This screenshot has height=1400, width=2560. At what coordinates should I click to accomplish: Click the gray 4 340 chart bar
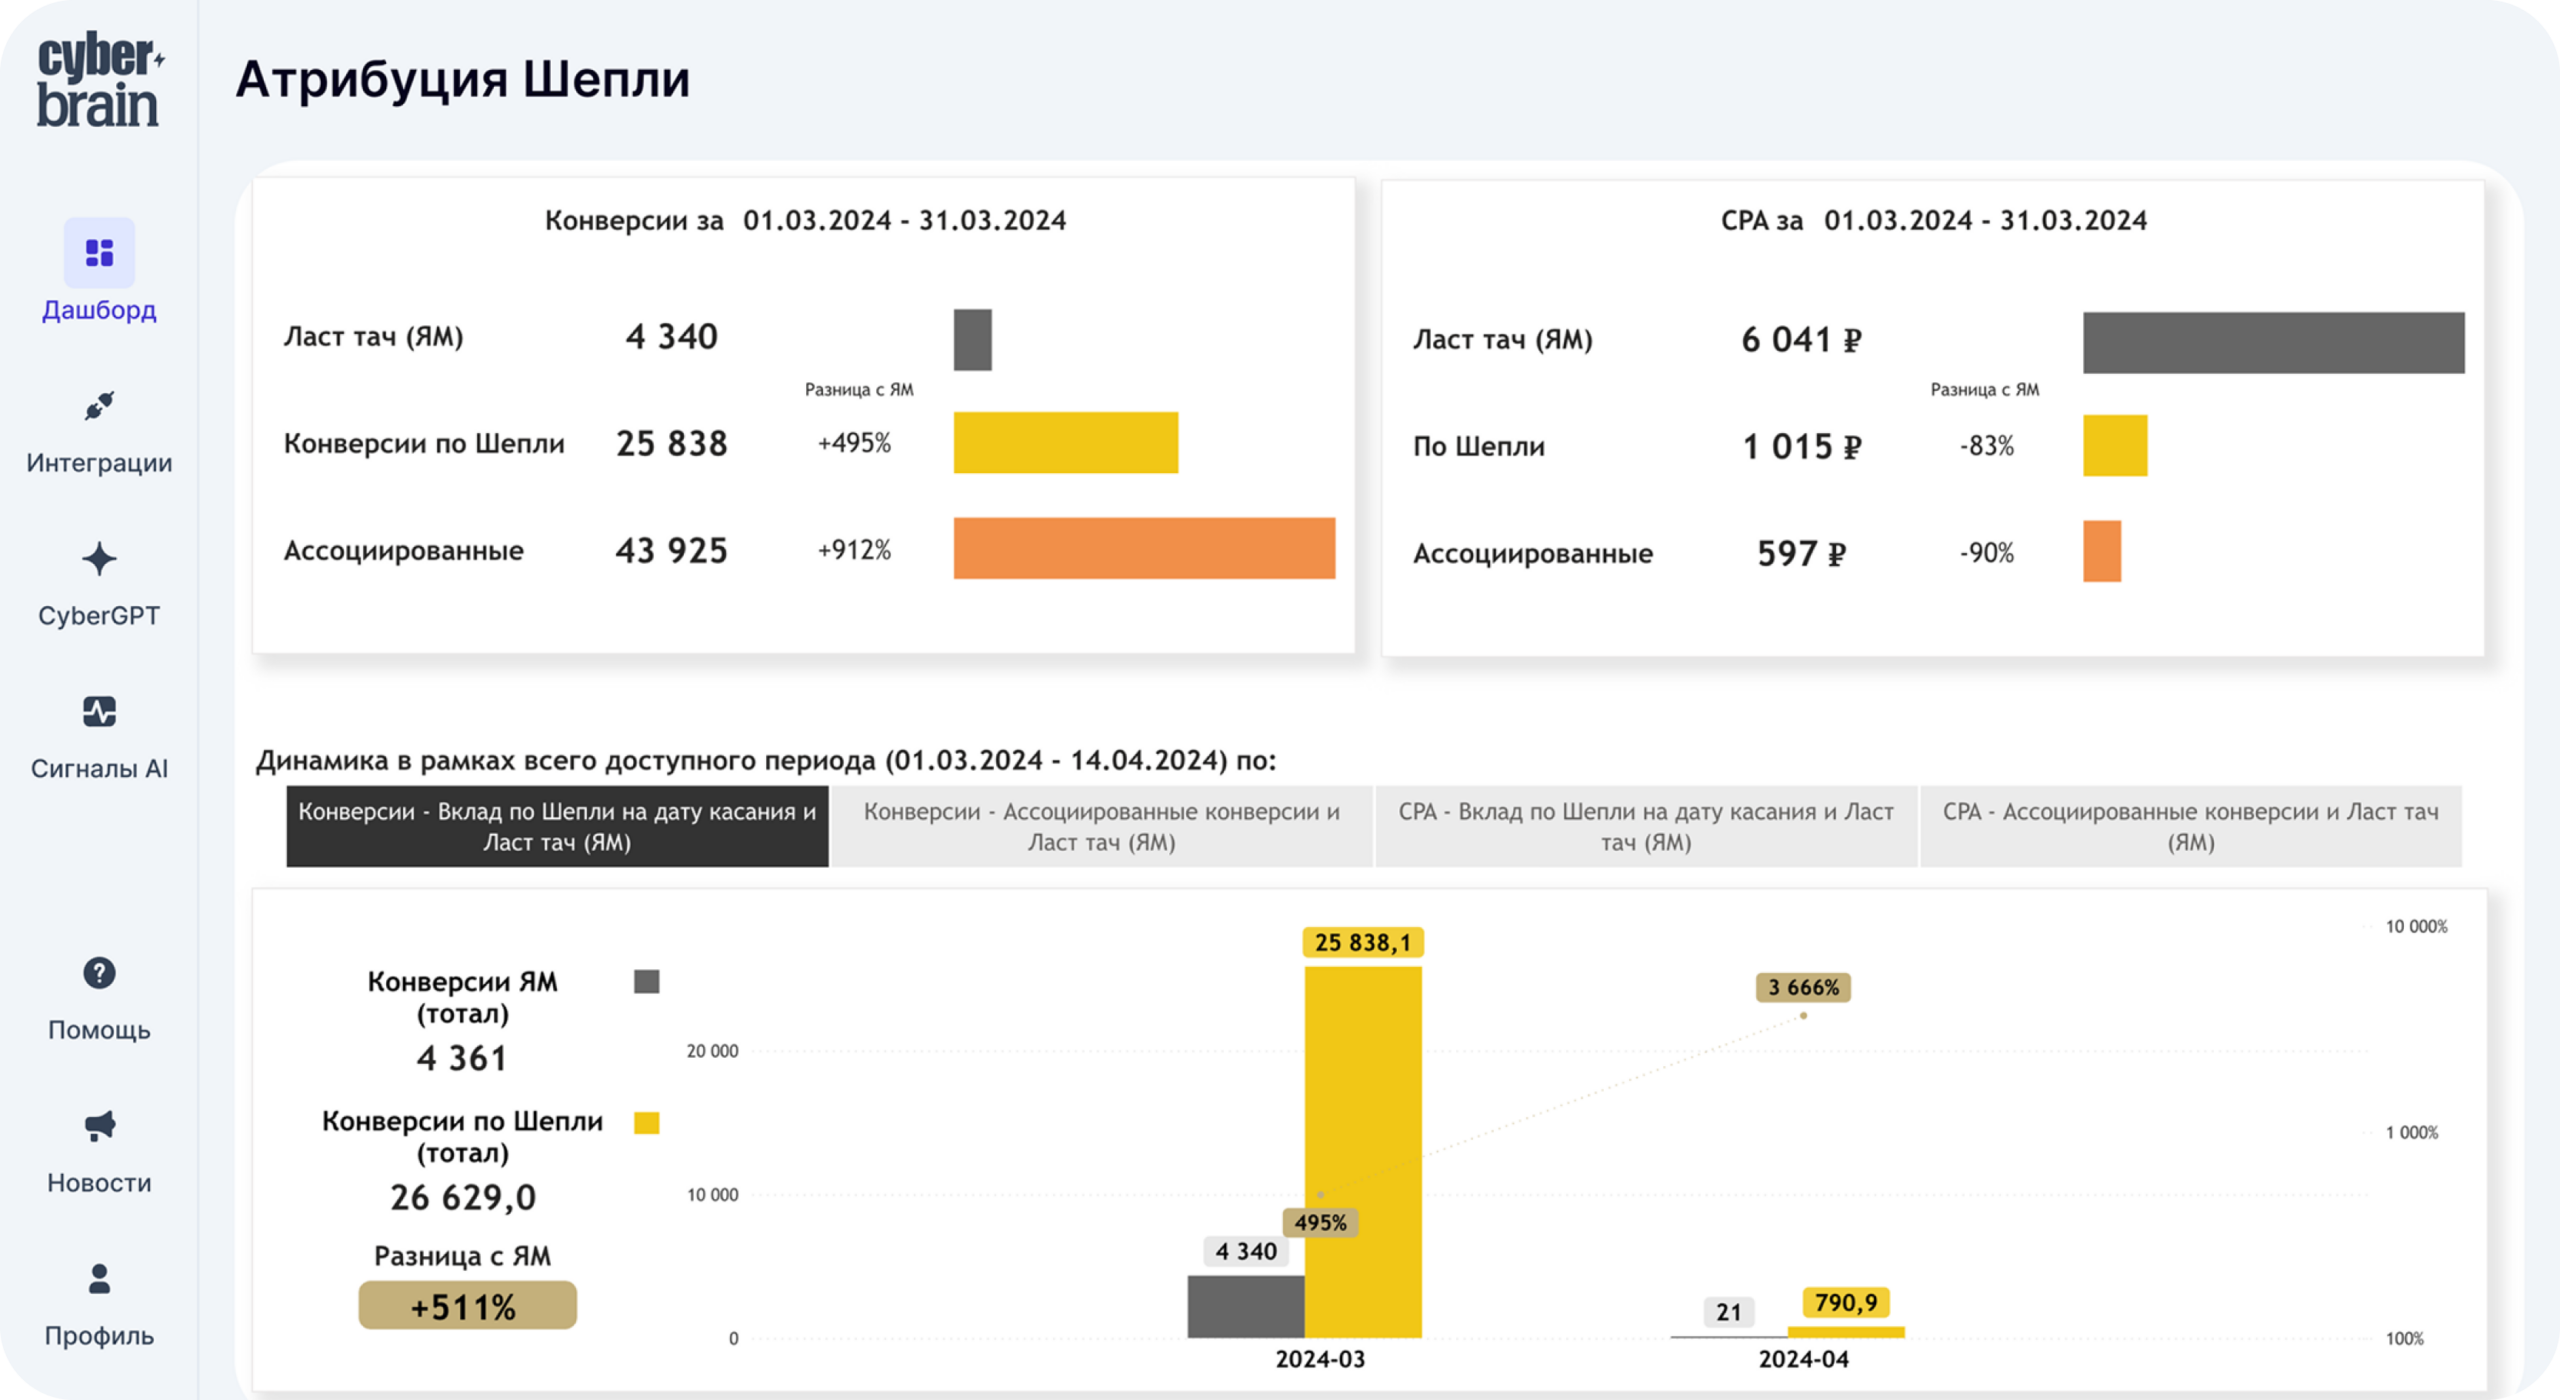pyautogui.click(x=1246, y=1307)
